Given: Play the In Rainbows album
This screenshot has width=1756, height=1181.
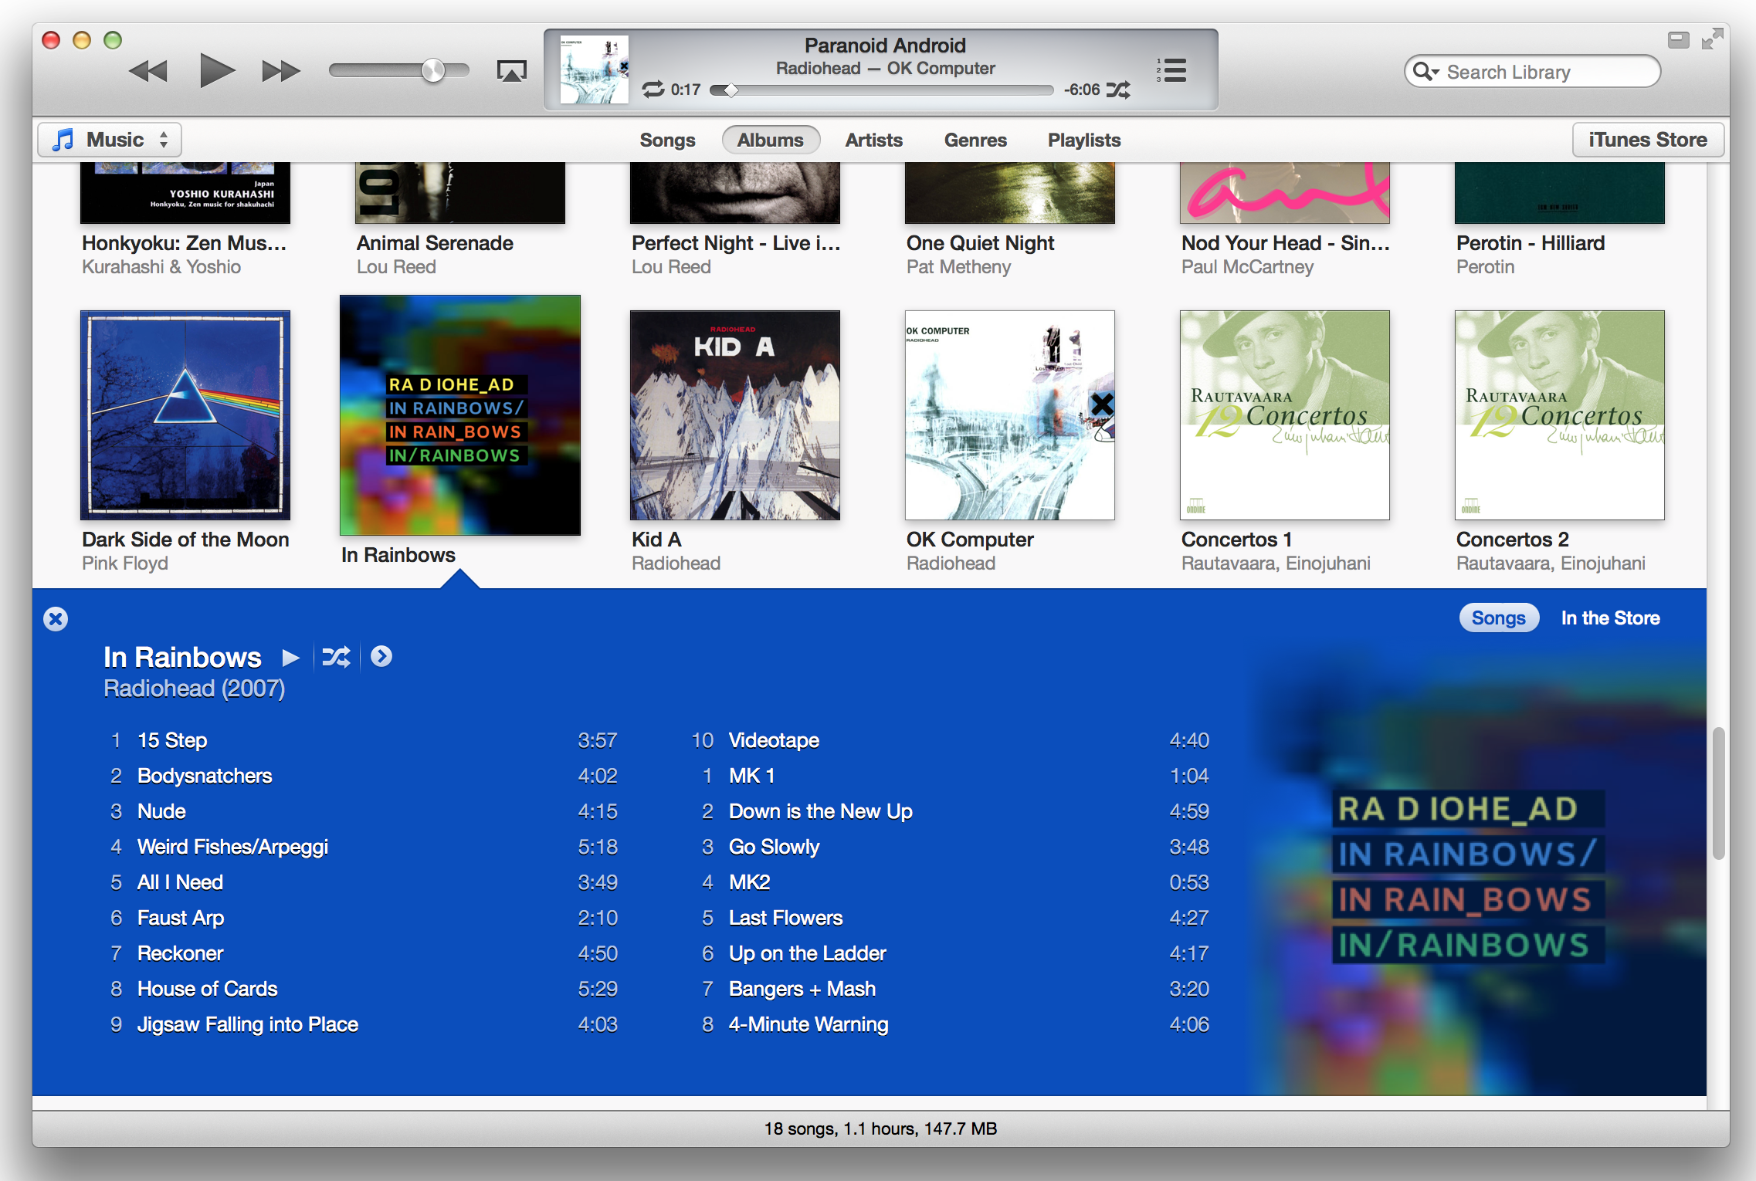Looking at the screenshot, I should click(291, 657).
